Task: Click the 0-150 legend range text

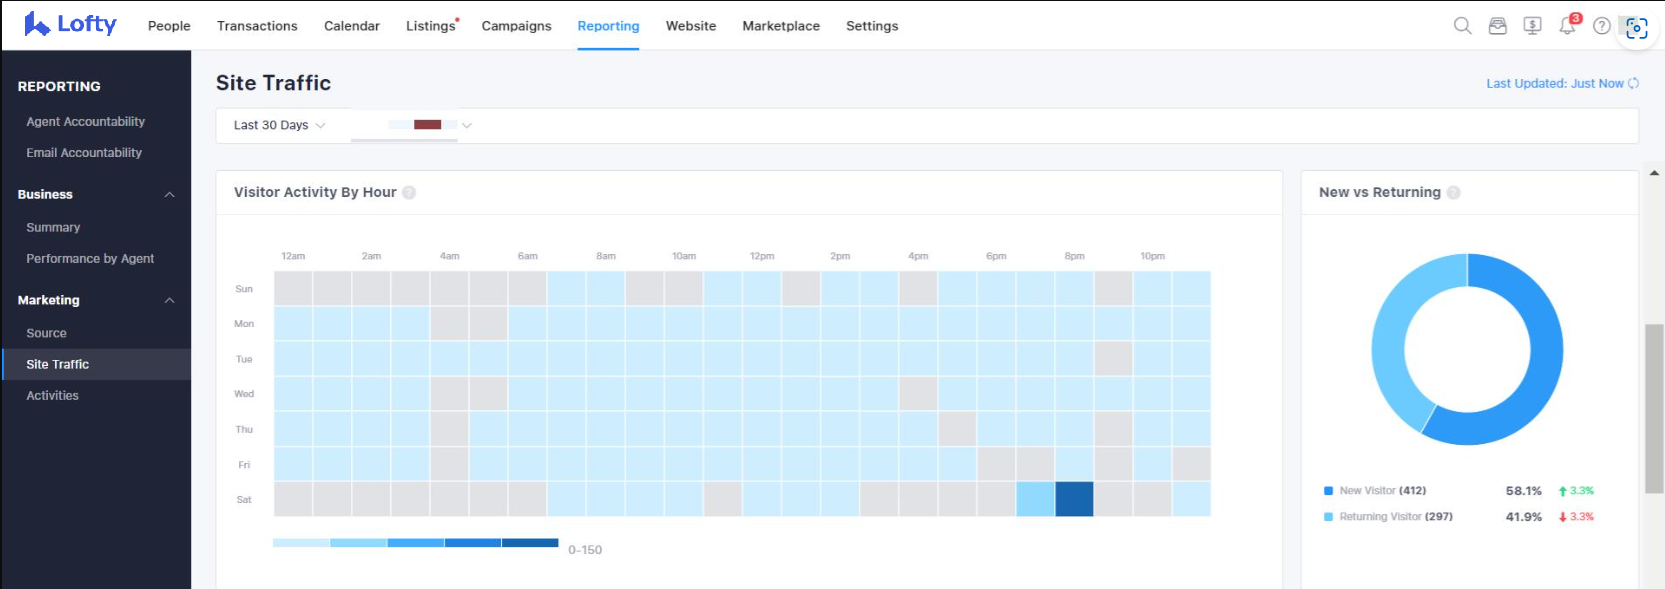Action: tap(585, 550)
